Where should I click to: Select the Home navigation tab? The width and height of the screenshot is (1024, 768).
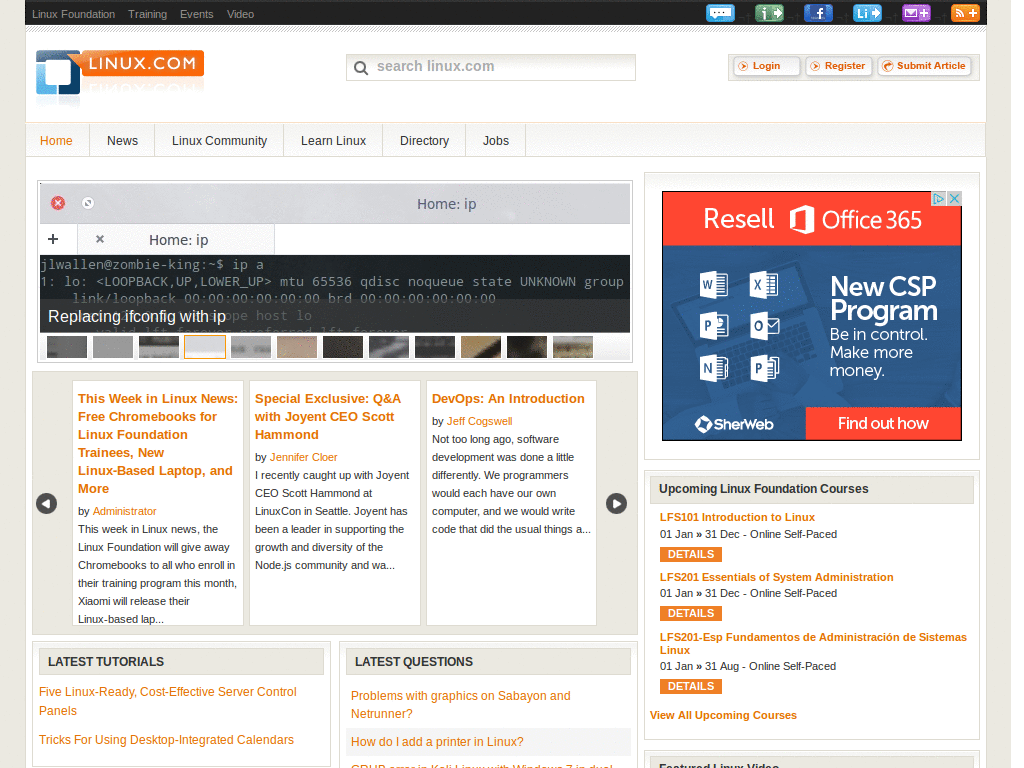(56, 140)
